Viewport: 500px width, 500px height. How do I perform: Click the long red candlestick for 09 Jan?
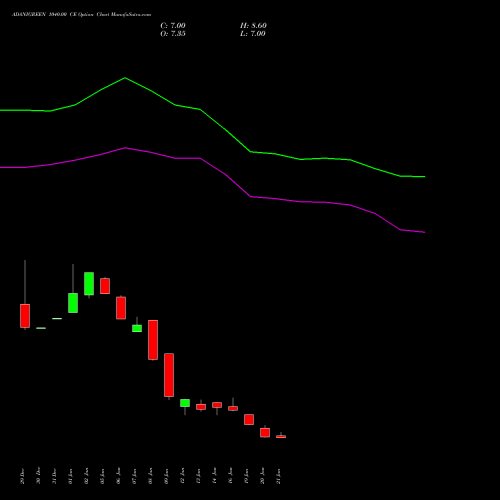(169, 375)
